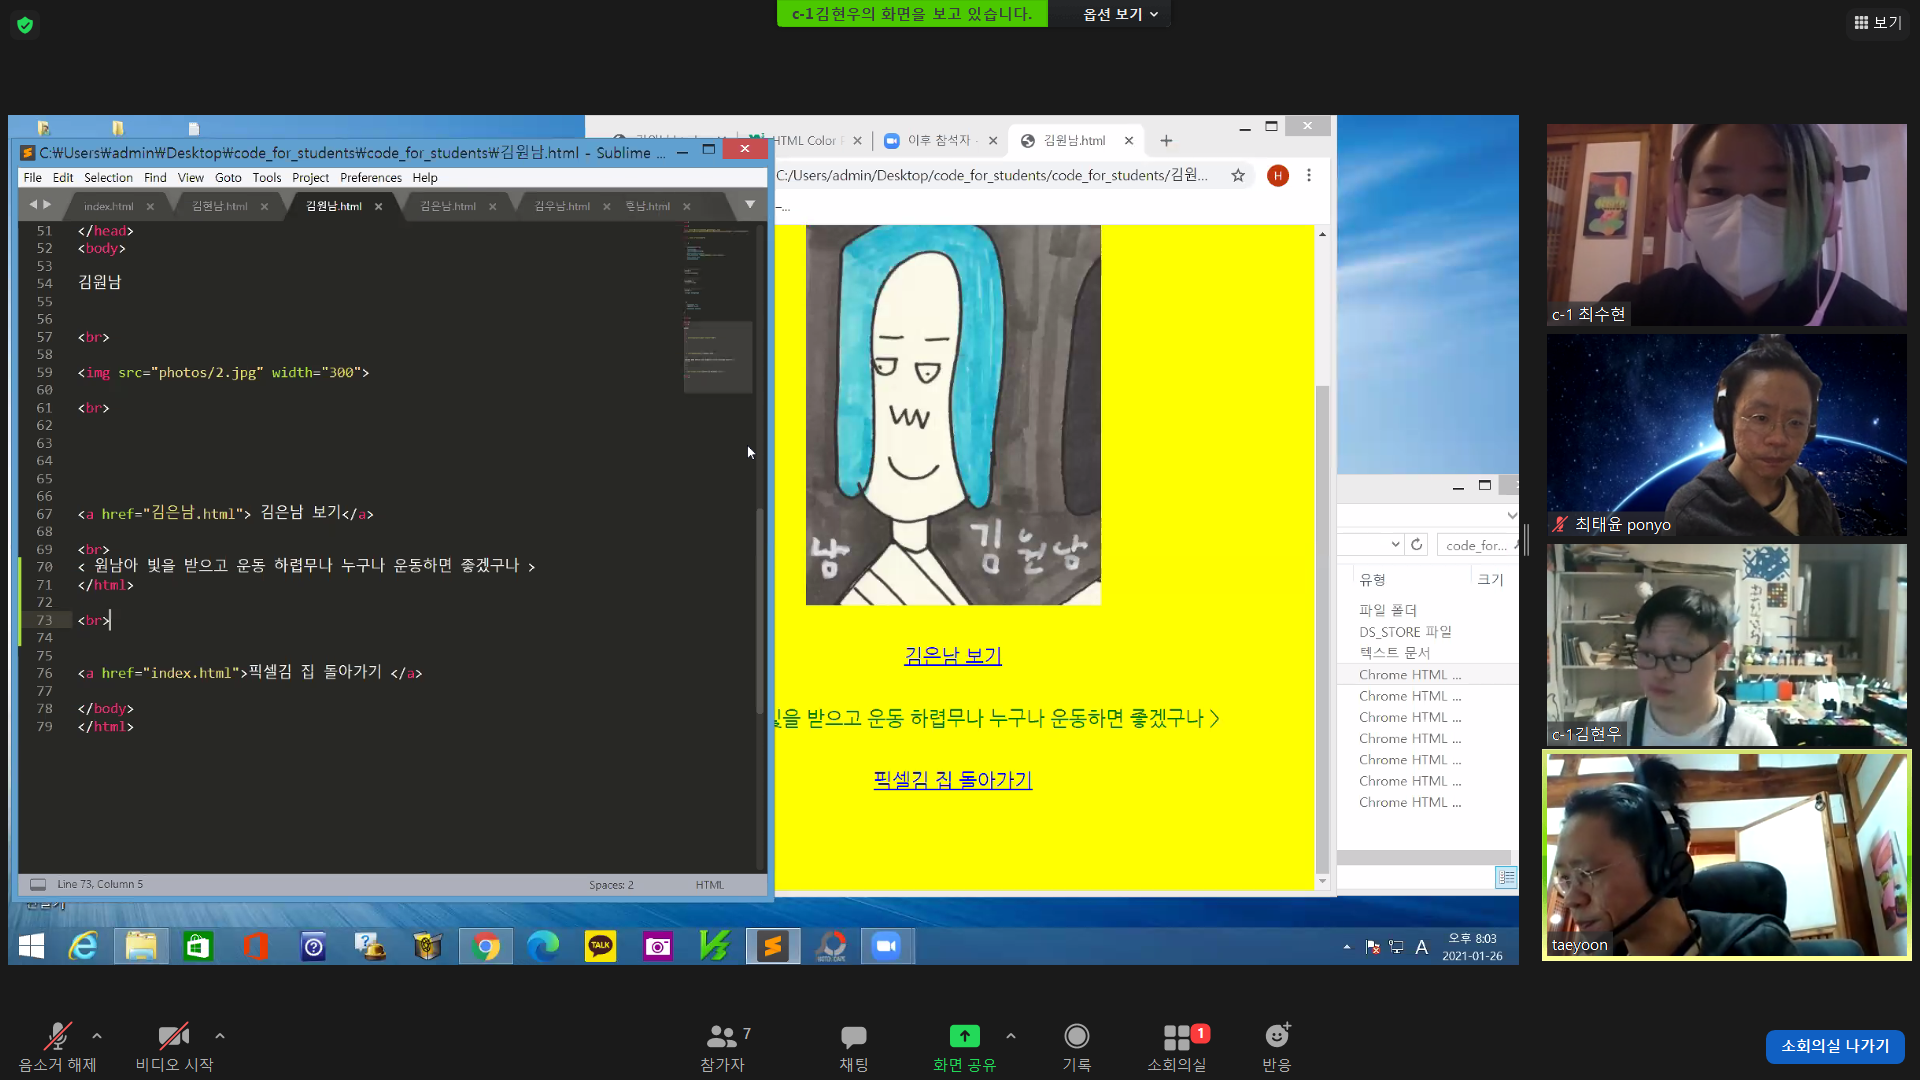Click 소회의실 나가기 leave breakout room button

tap(1835, 1046)
